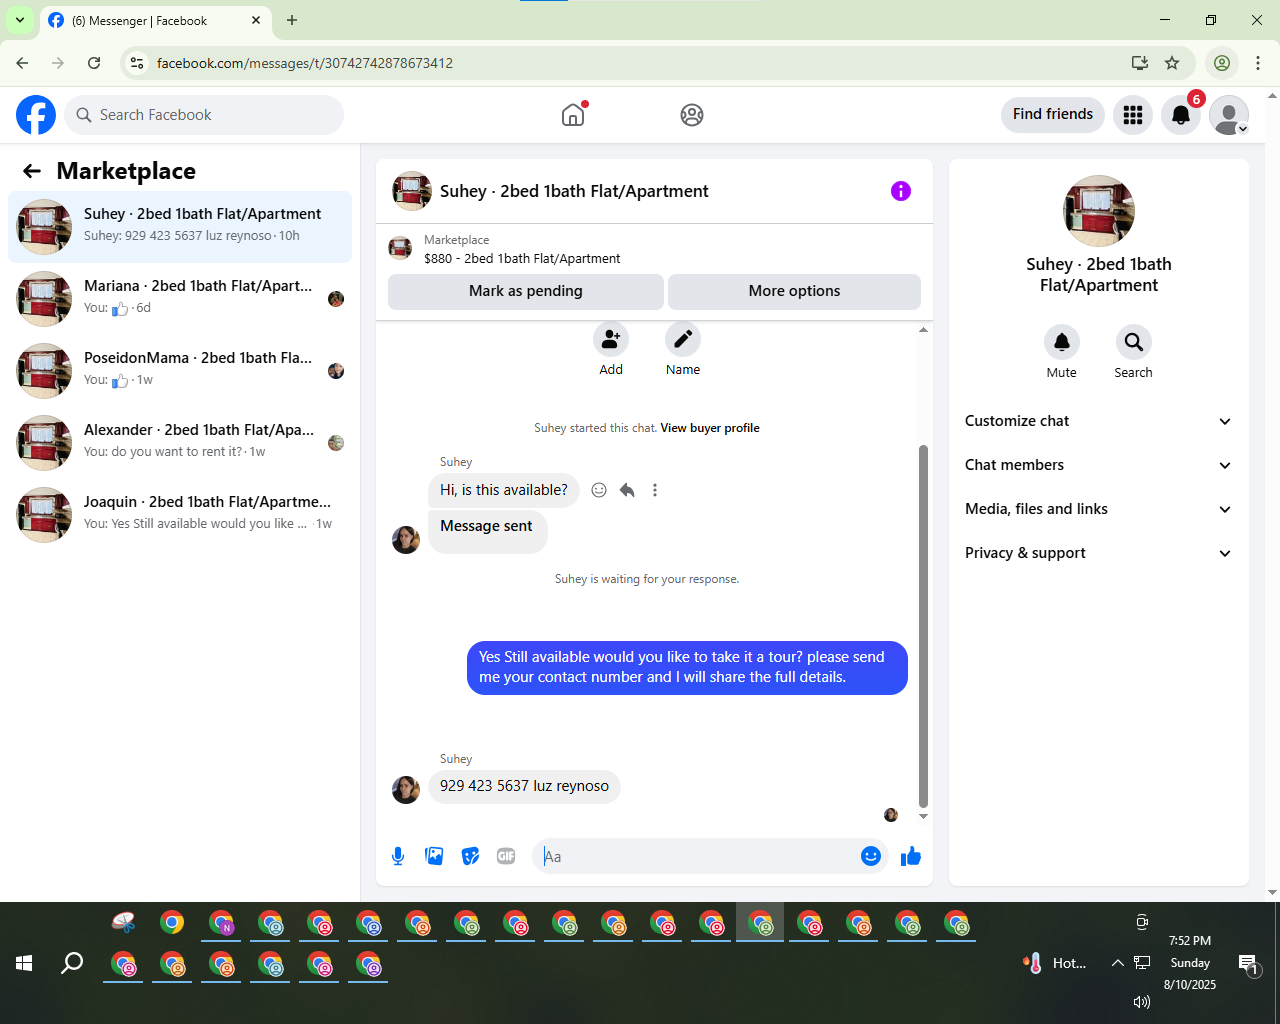Click chat scrollbar down arrow
The image size is (1280, 1024).
point(923,816)
